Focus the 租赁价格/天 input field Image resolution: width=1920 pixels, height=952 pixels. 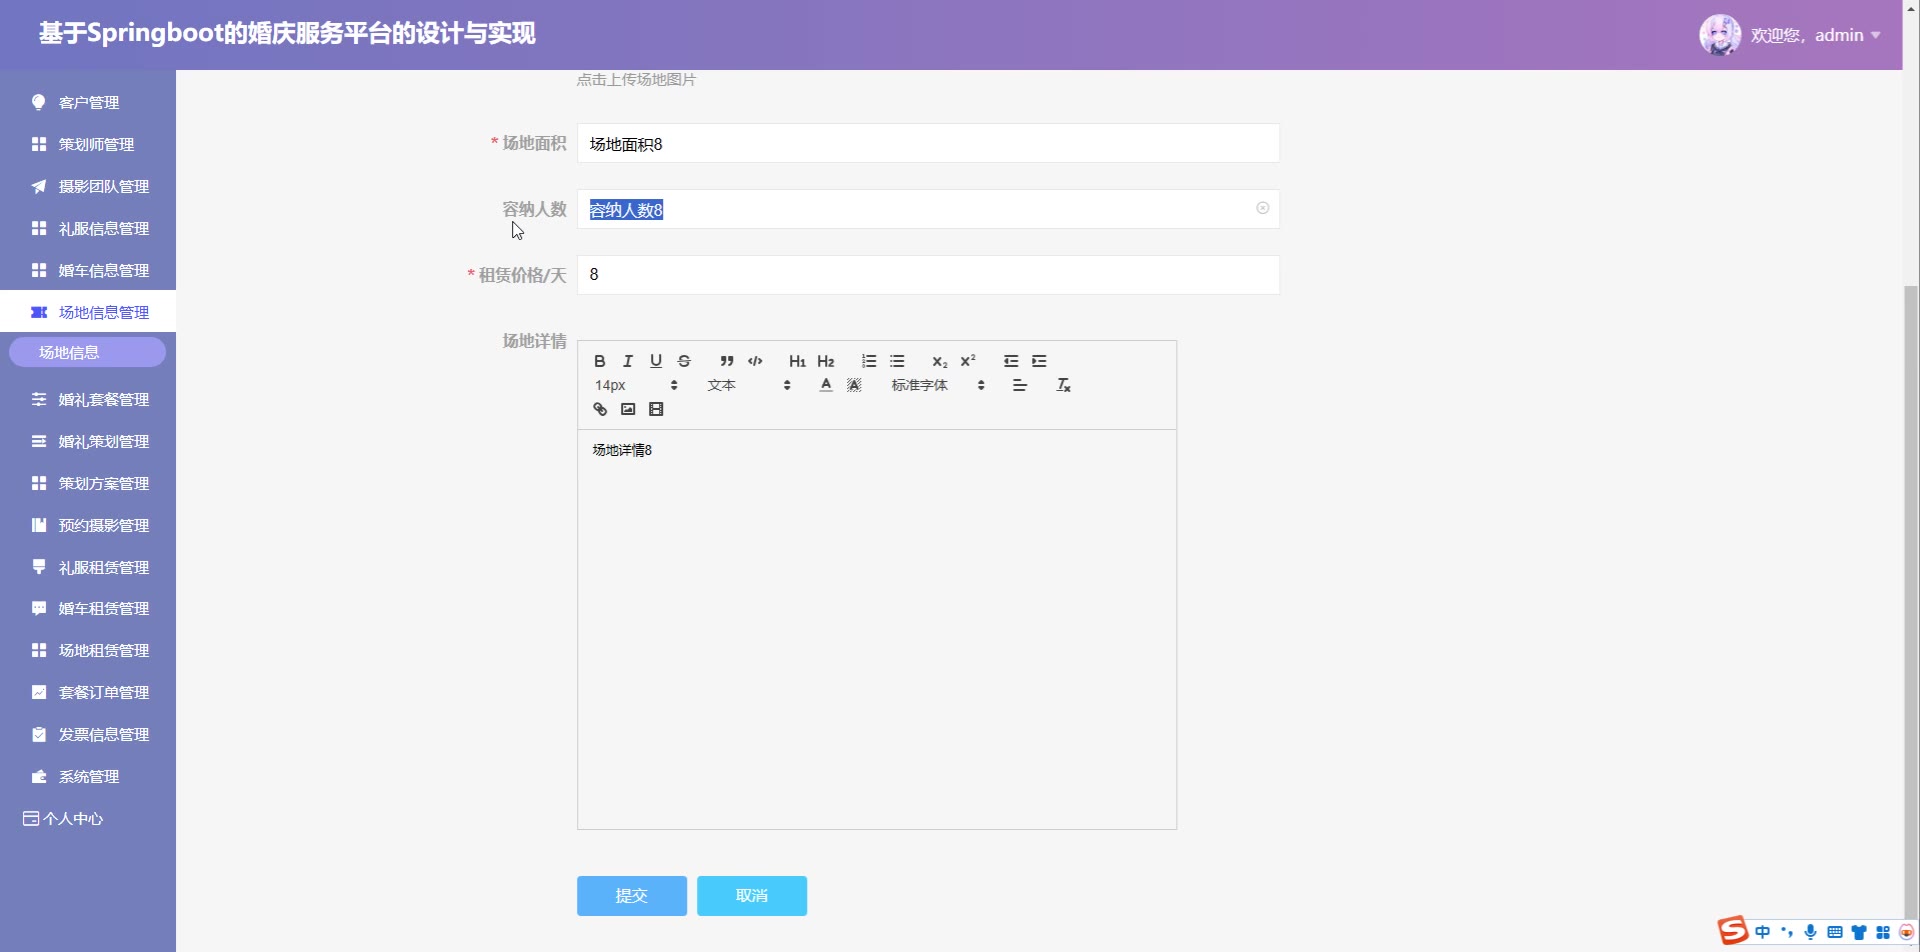point(928,275)
